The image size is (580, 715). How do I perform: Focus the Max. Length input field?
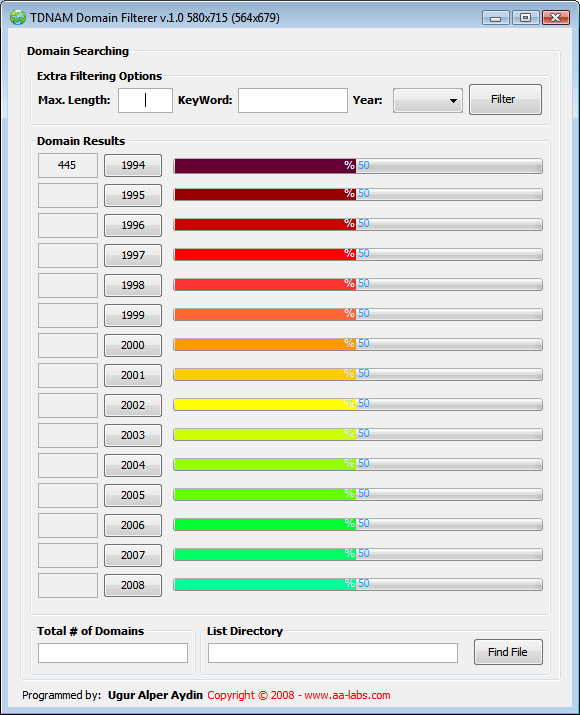click(x=145, y=100)
